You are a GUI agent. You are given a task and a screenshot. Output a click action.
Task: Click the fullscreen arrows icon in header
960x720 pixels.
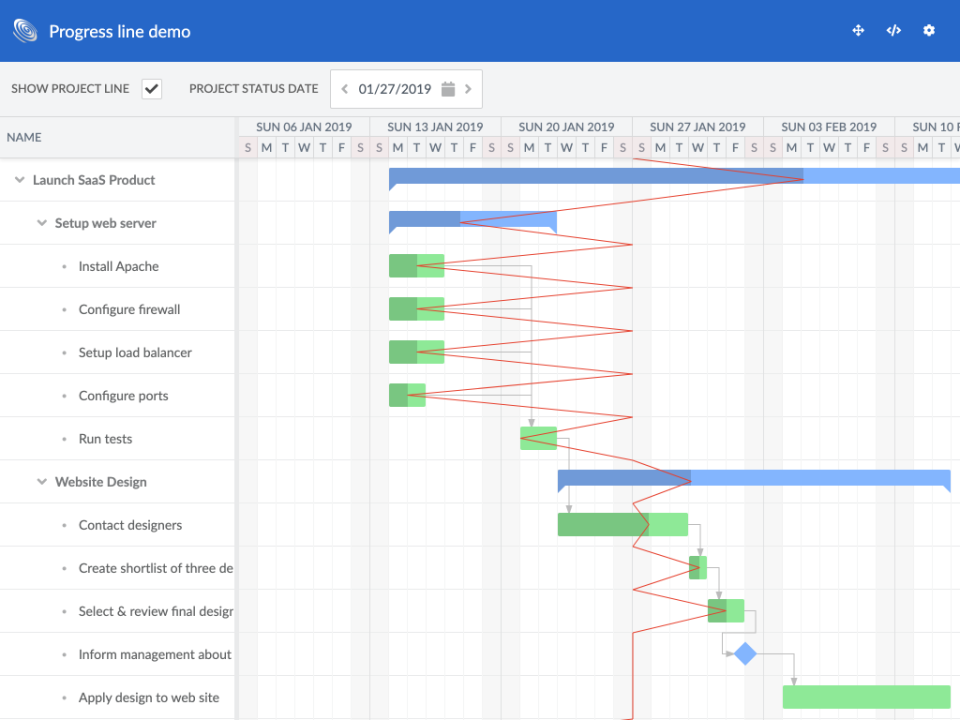click(x=858, y=31)
